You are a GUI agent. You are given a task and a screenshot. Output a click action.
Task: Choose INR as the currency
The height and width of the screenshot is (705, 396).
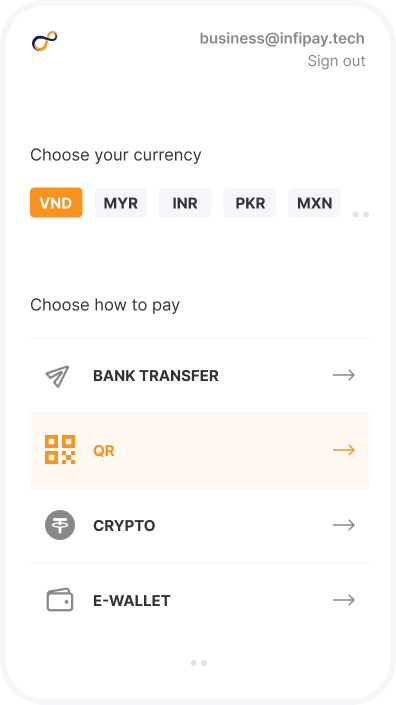(185, 203)
